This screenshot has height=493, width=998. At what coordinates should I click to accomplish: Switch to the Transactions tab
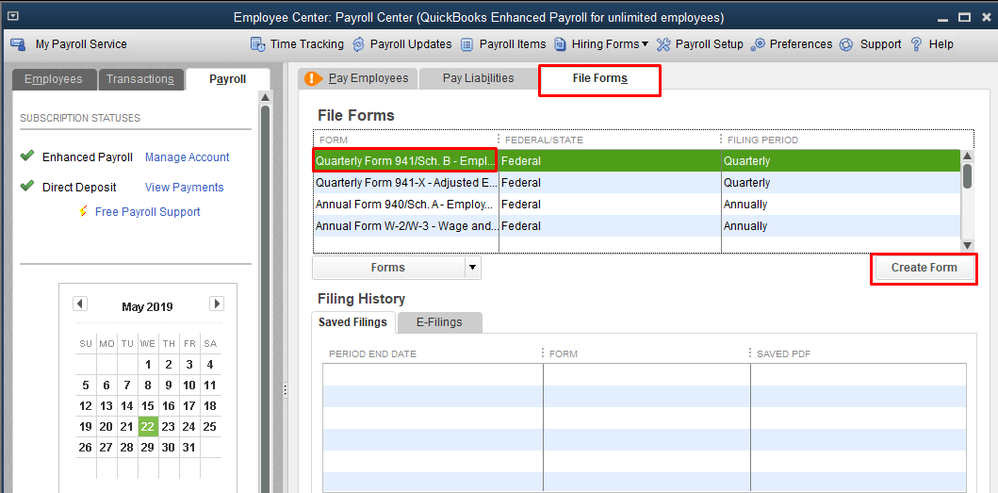[140, 80]
